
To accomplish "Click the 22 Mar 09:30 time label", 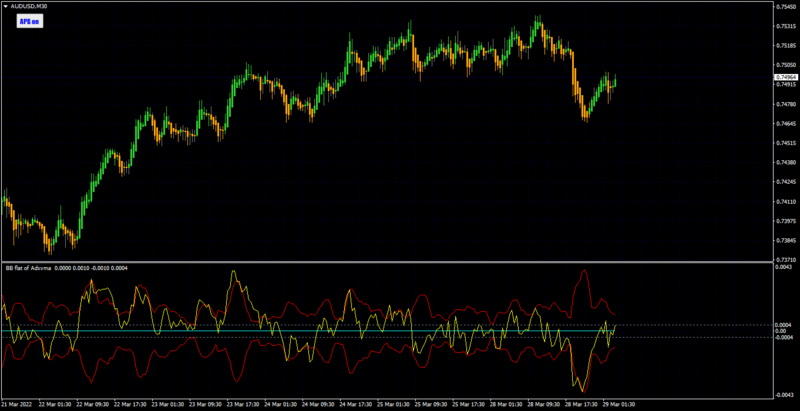I will [x=92, y=403].
